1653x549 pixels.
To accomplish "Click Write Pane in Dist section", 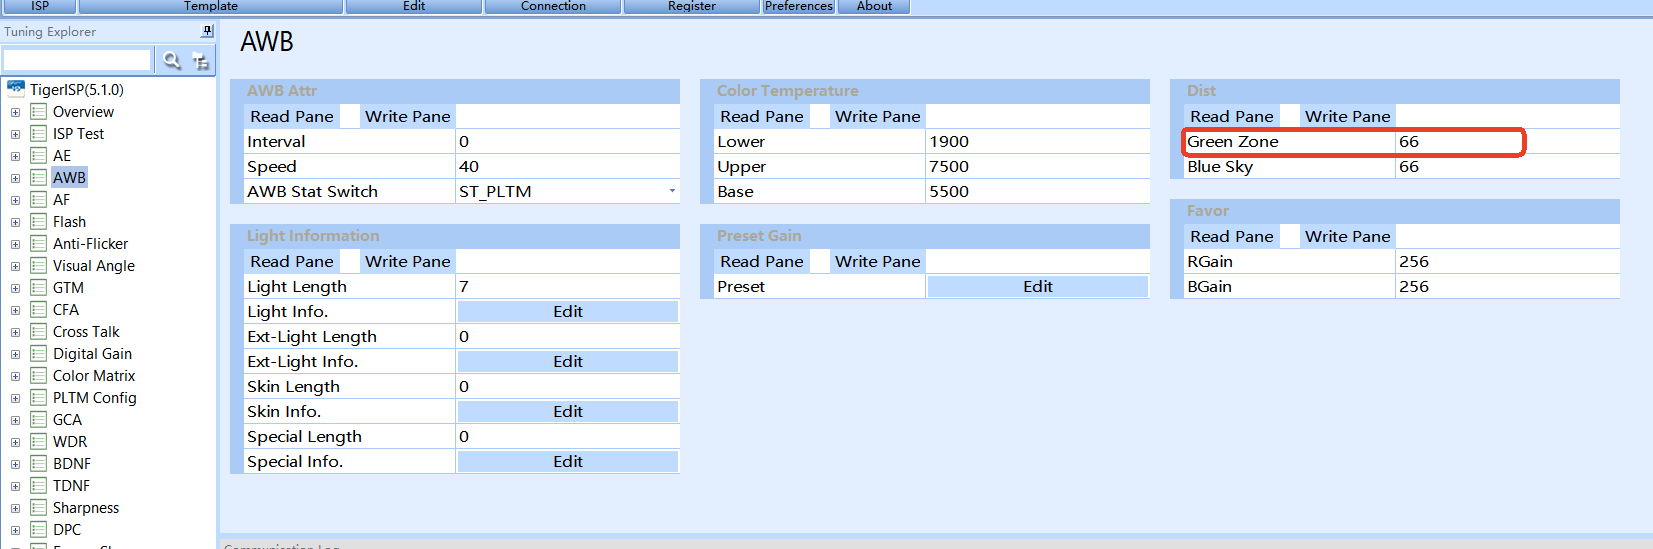I will pyautogui.click(x=1348, y=116).
